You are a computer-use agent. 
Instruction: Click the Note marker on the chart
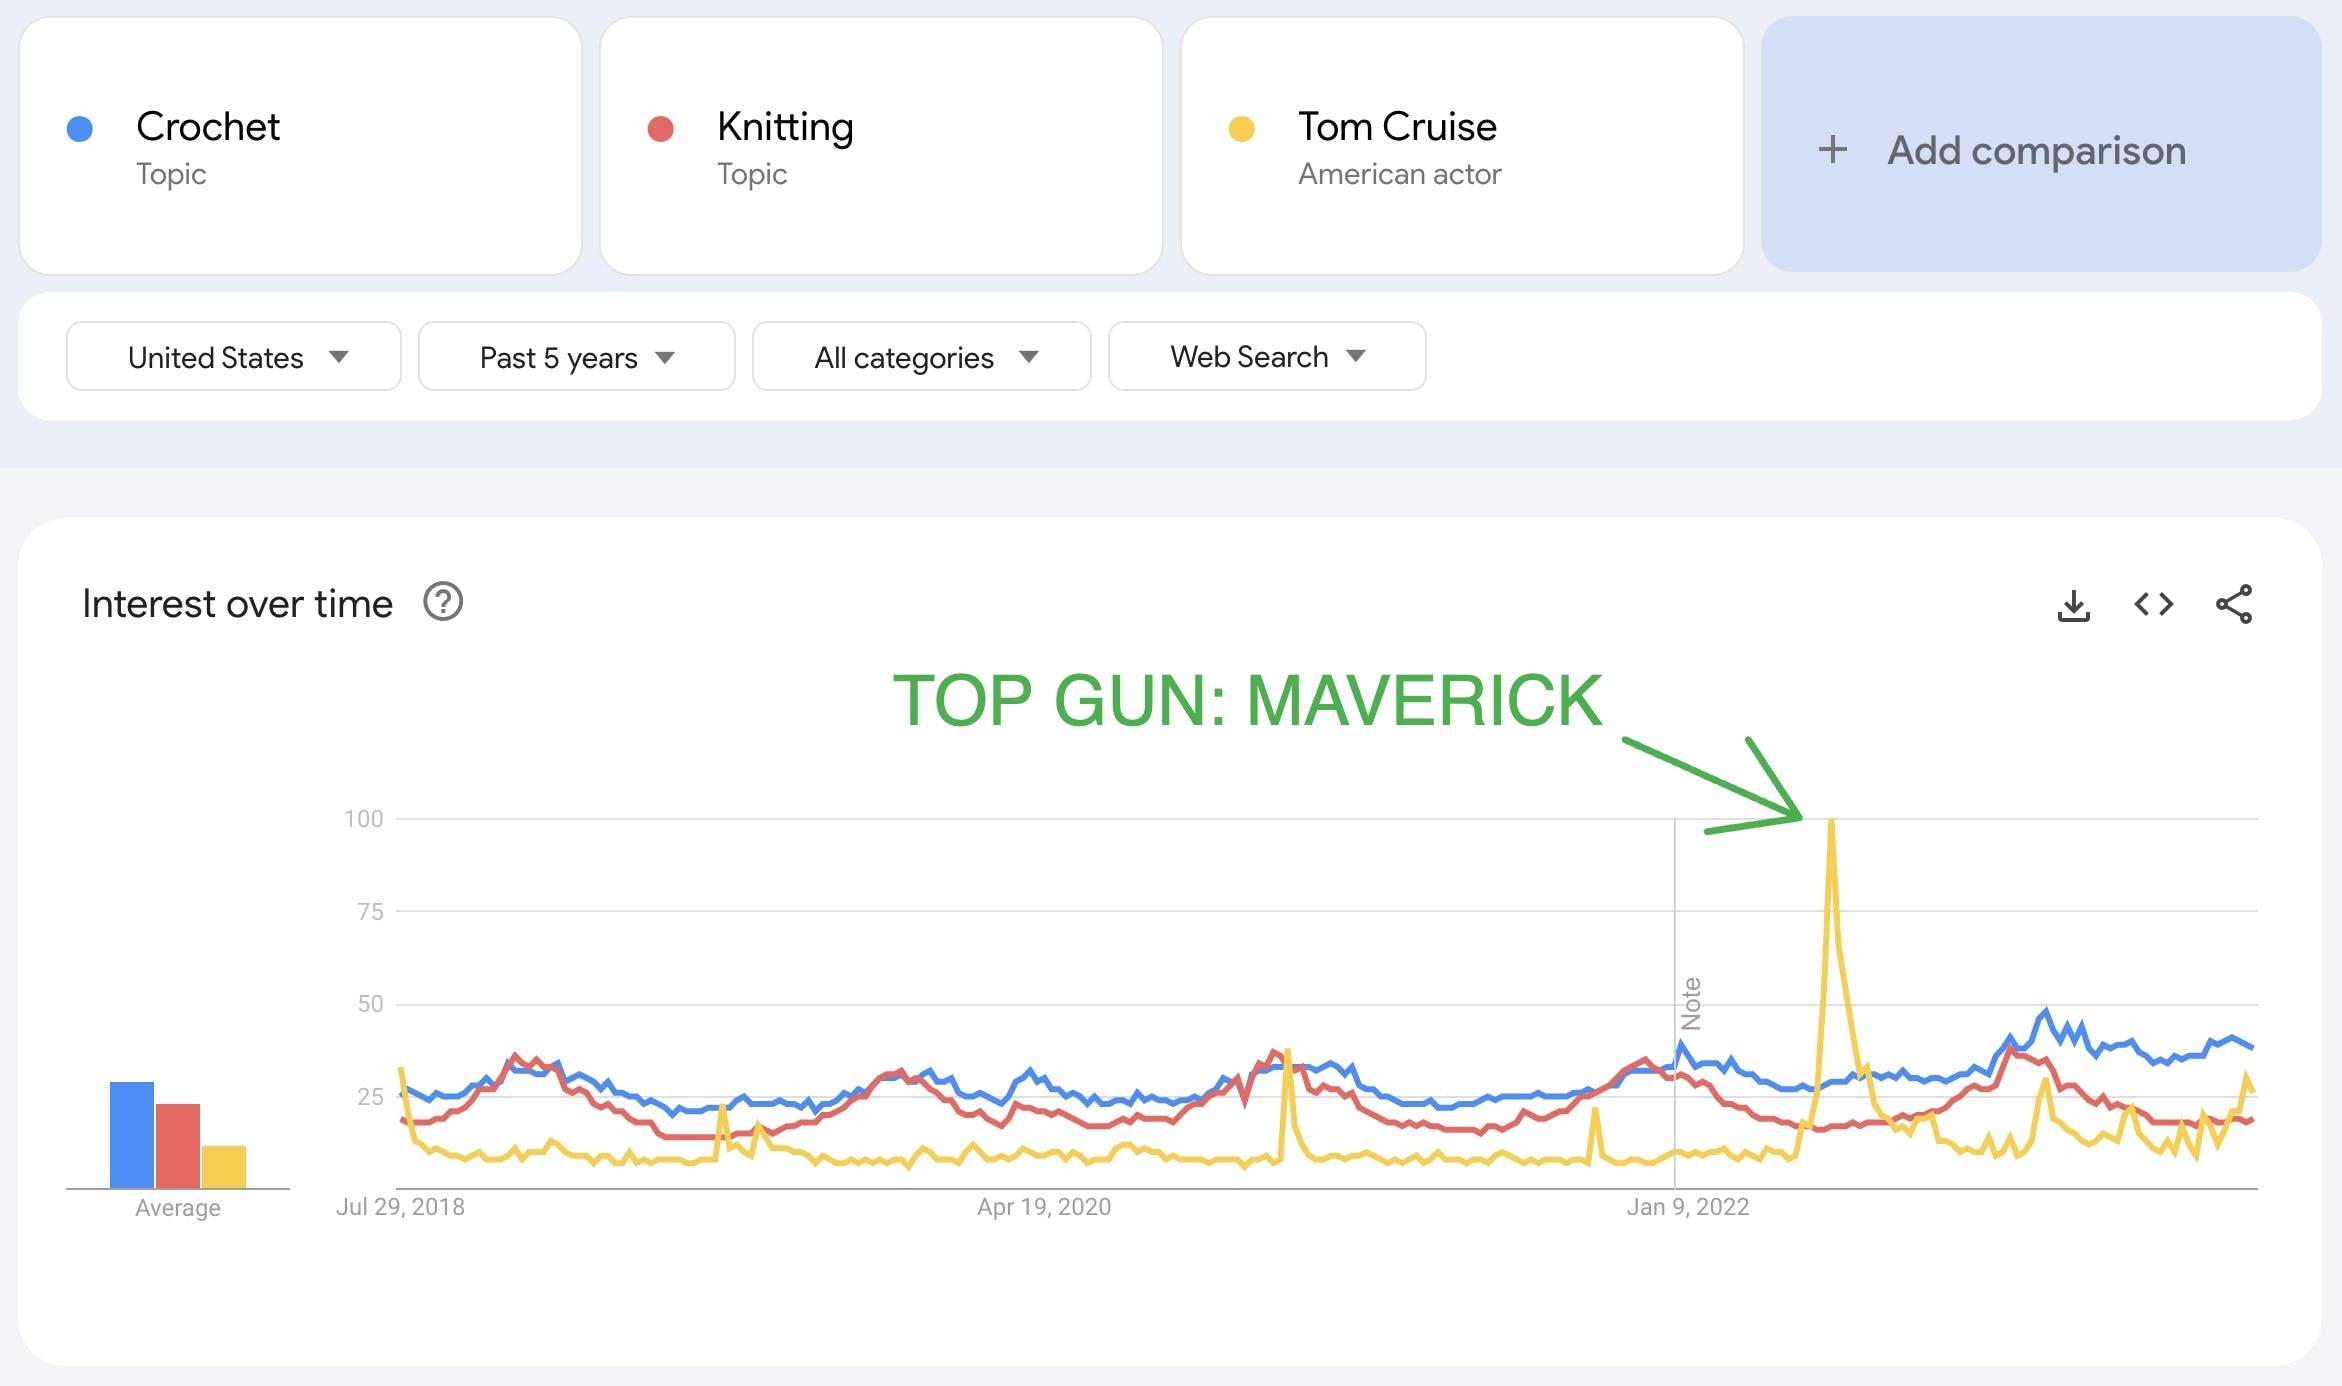1691,1003
